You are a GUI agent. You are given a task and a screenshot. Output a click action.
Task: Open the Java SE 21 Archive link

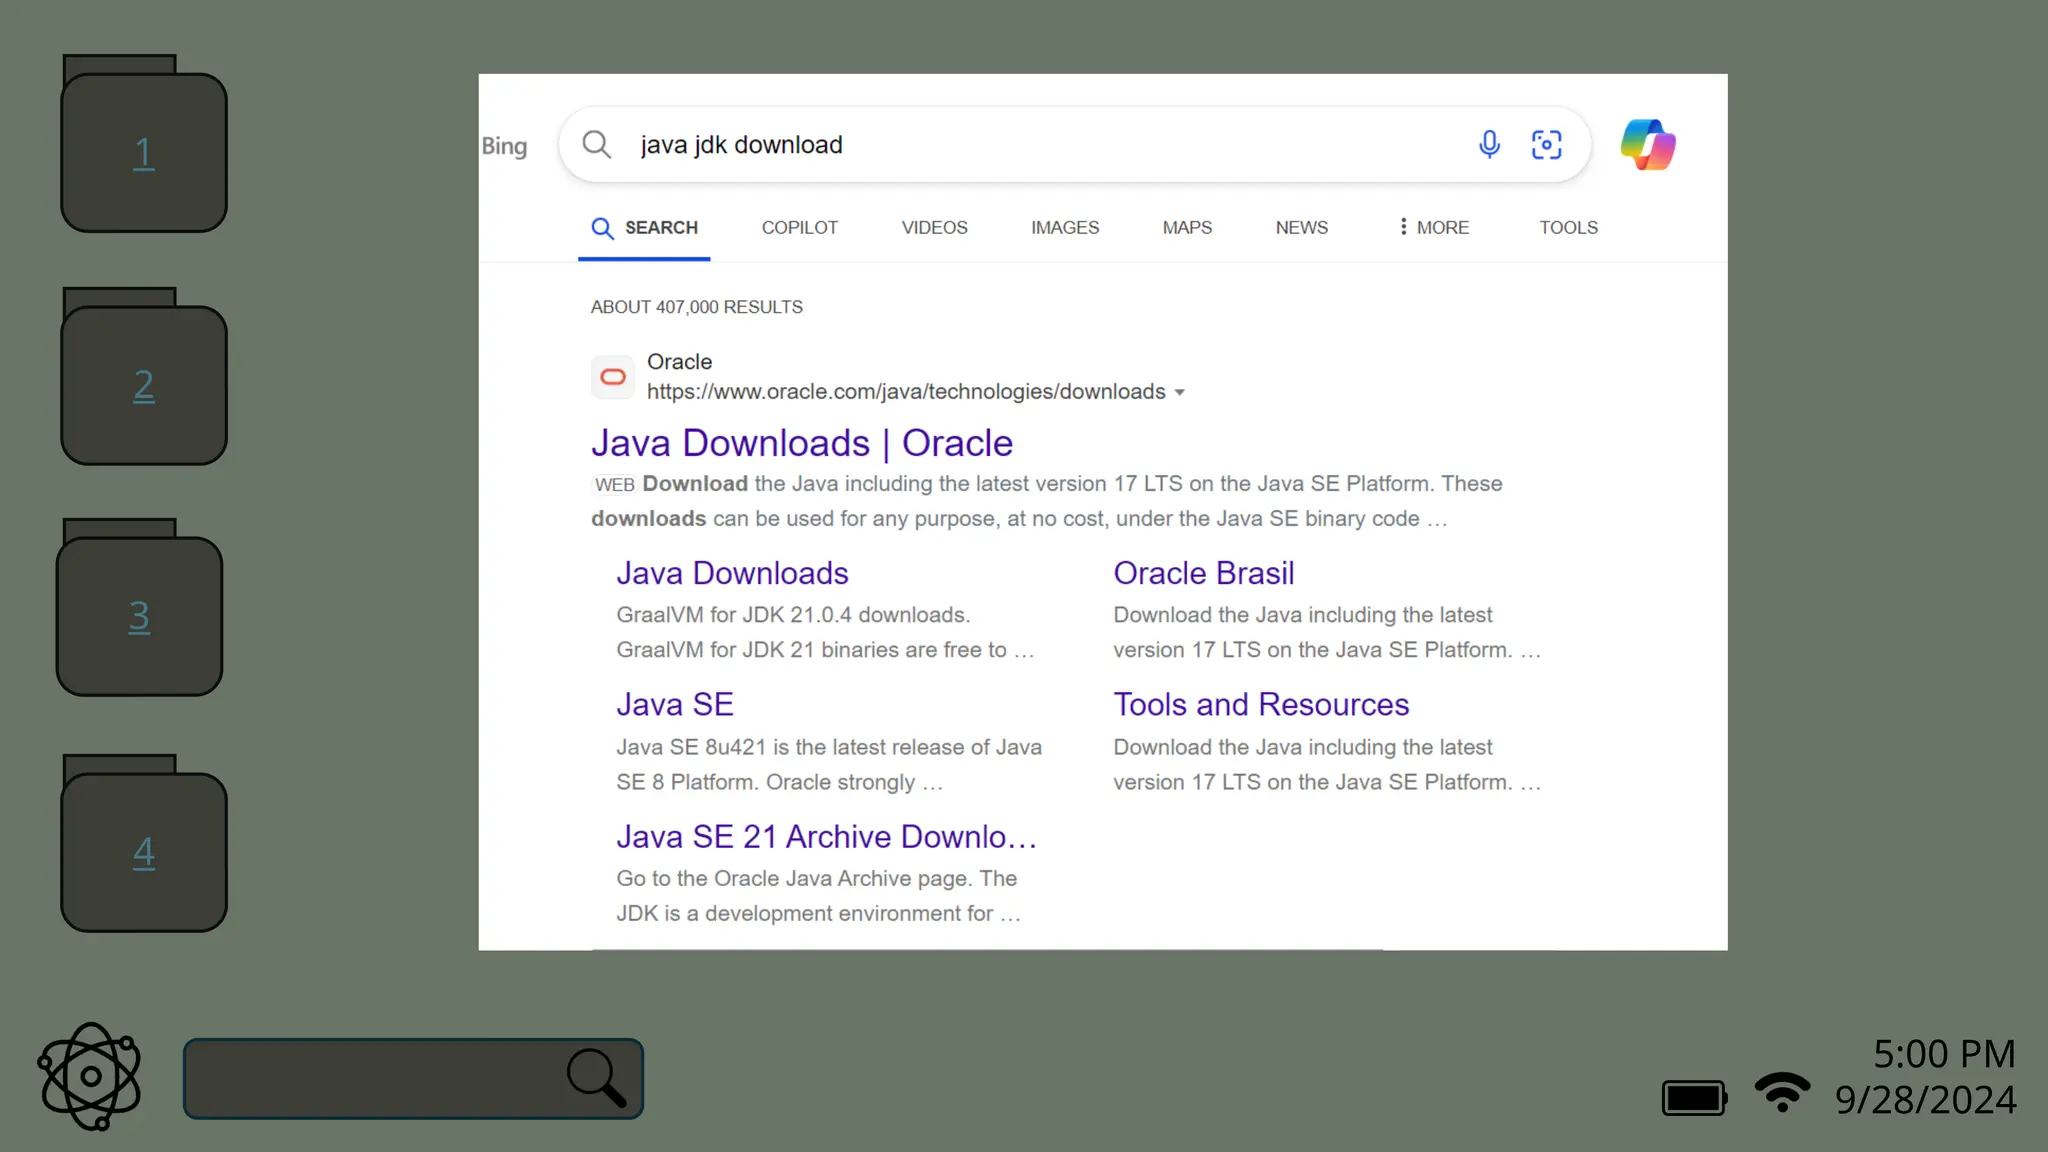[x=826, y=836]
